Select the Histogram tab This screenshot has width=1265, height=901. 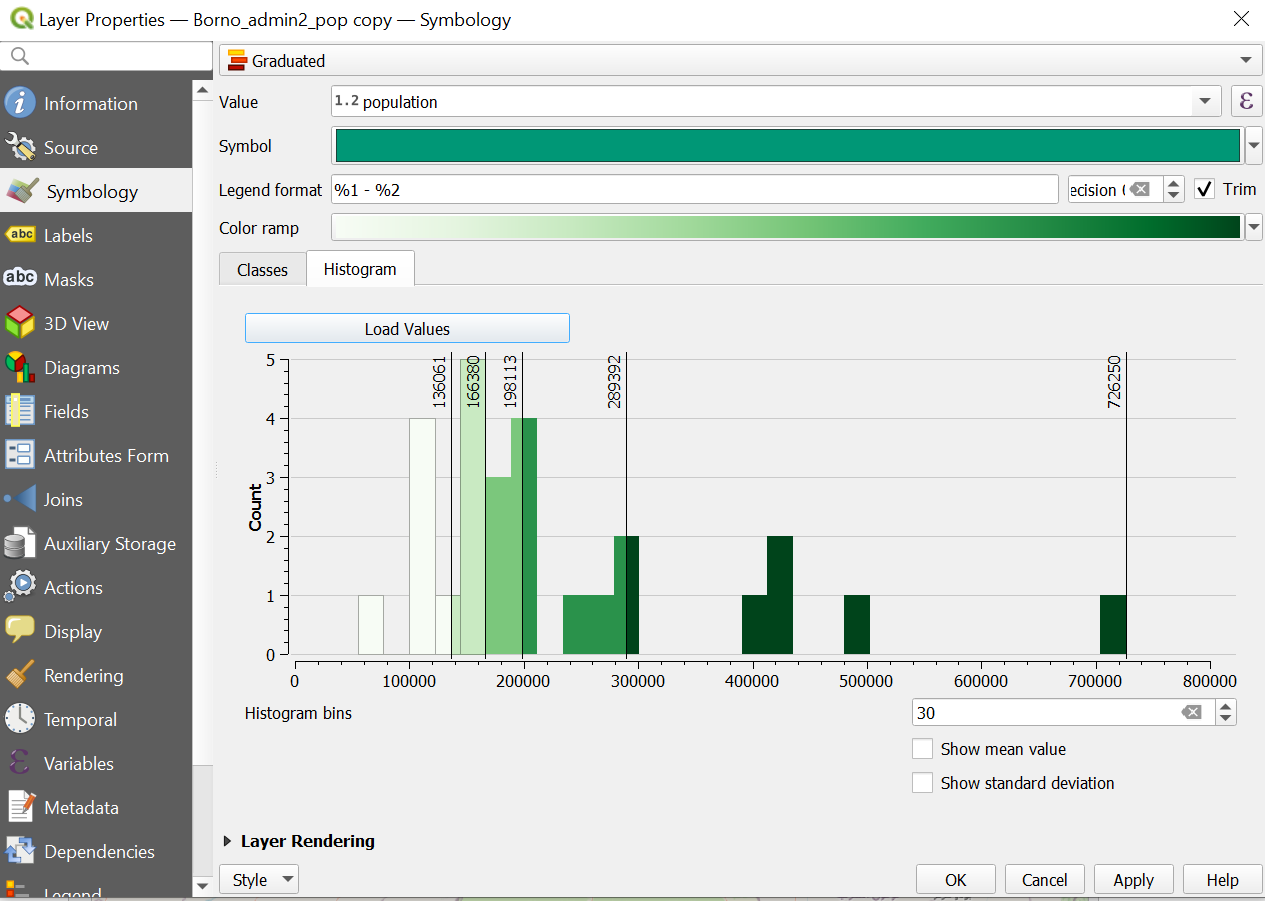click(360, 270)
